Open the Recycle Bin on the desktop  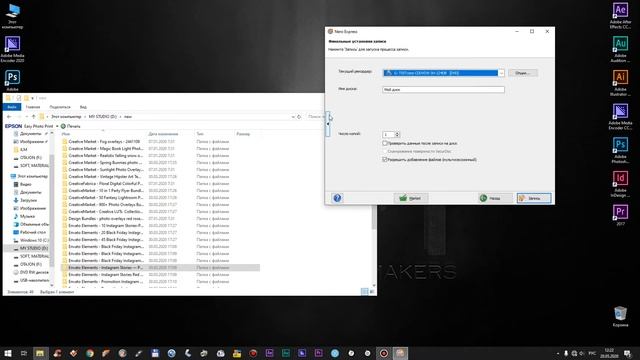click(620, 316)
